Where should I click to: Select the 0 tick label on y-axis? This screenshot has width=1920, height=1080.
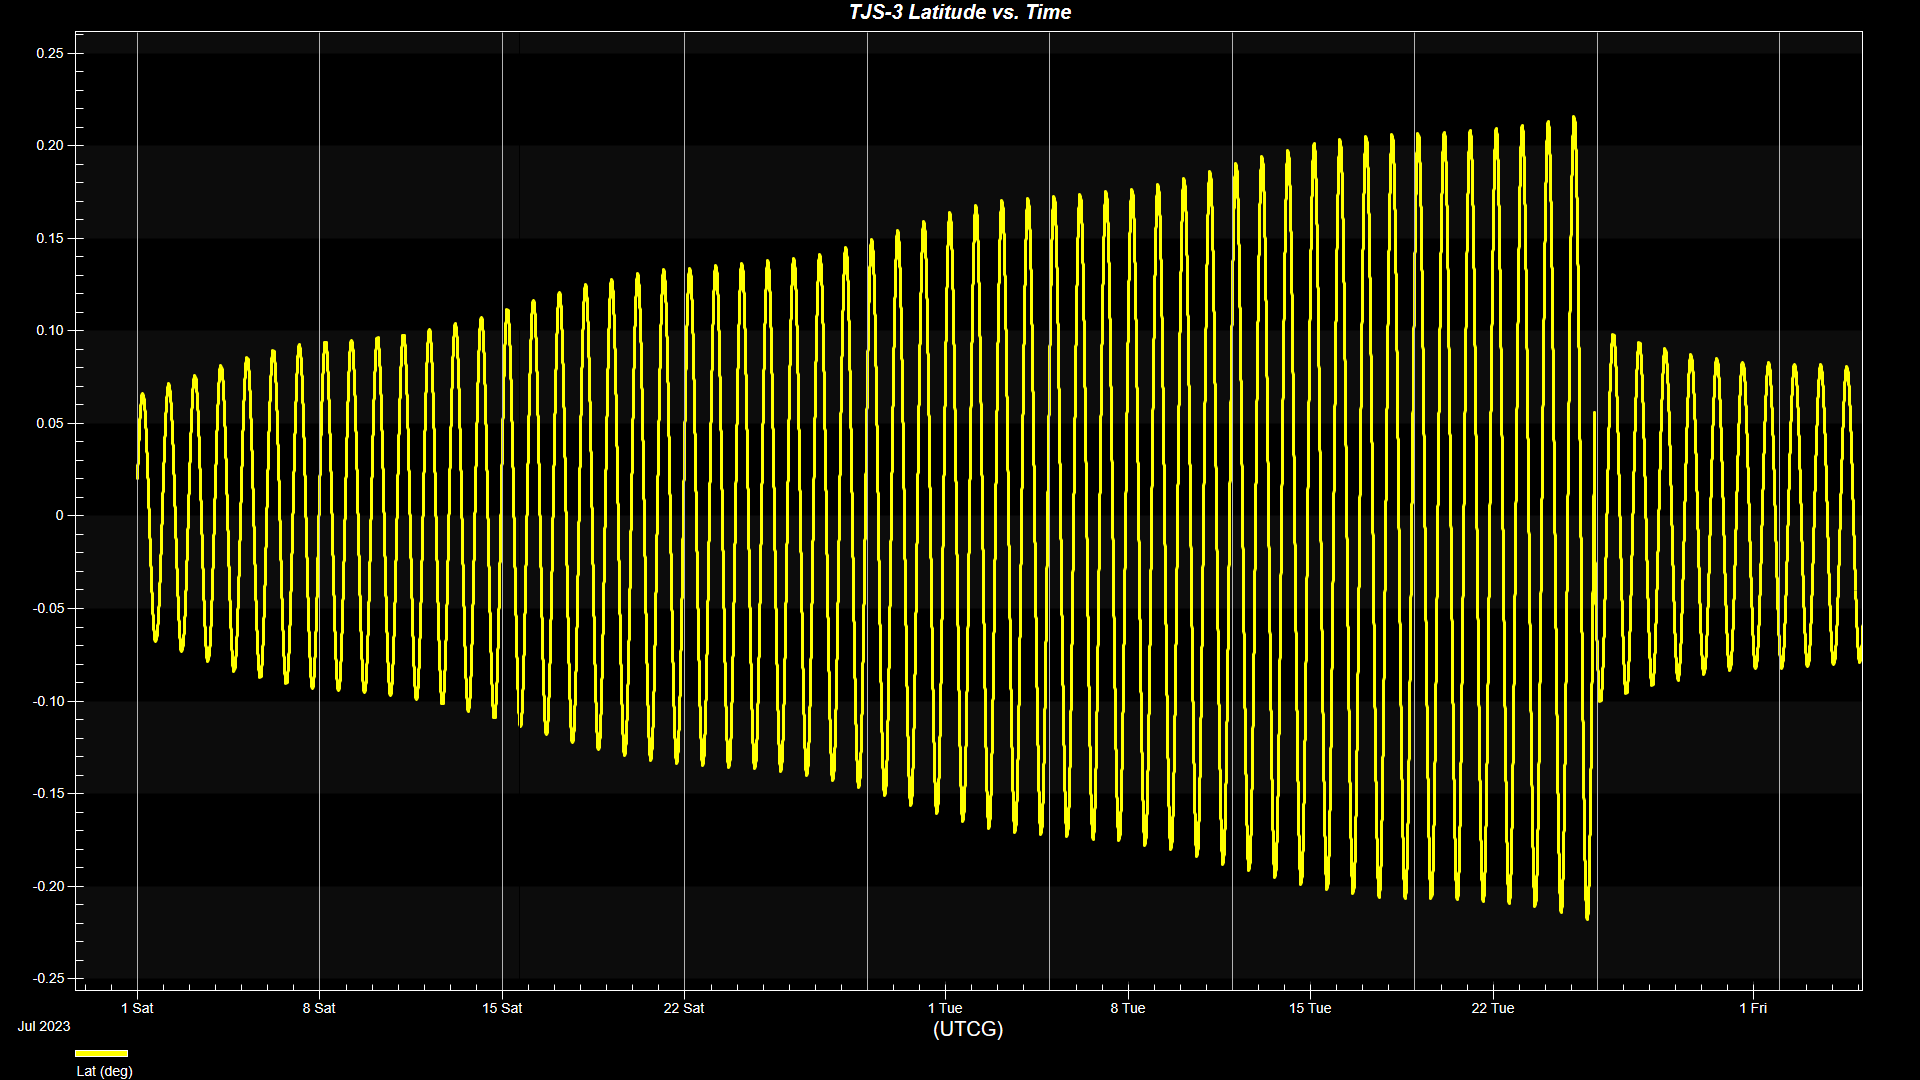[x=59, y=516]
